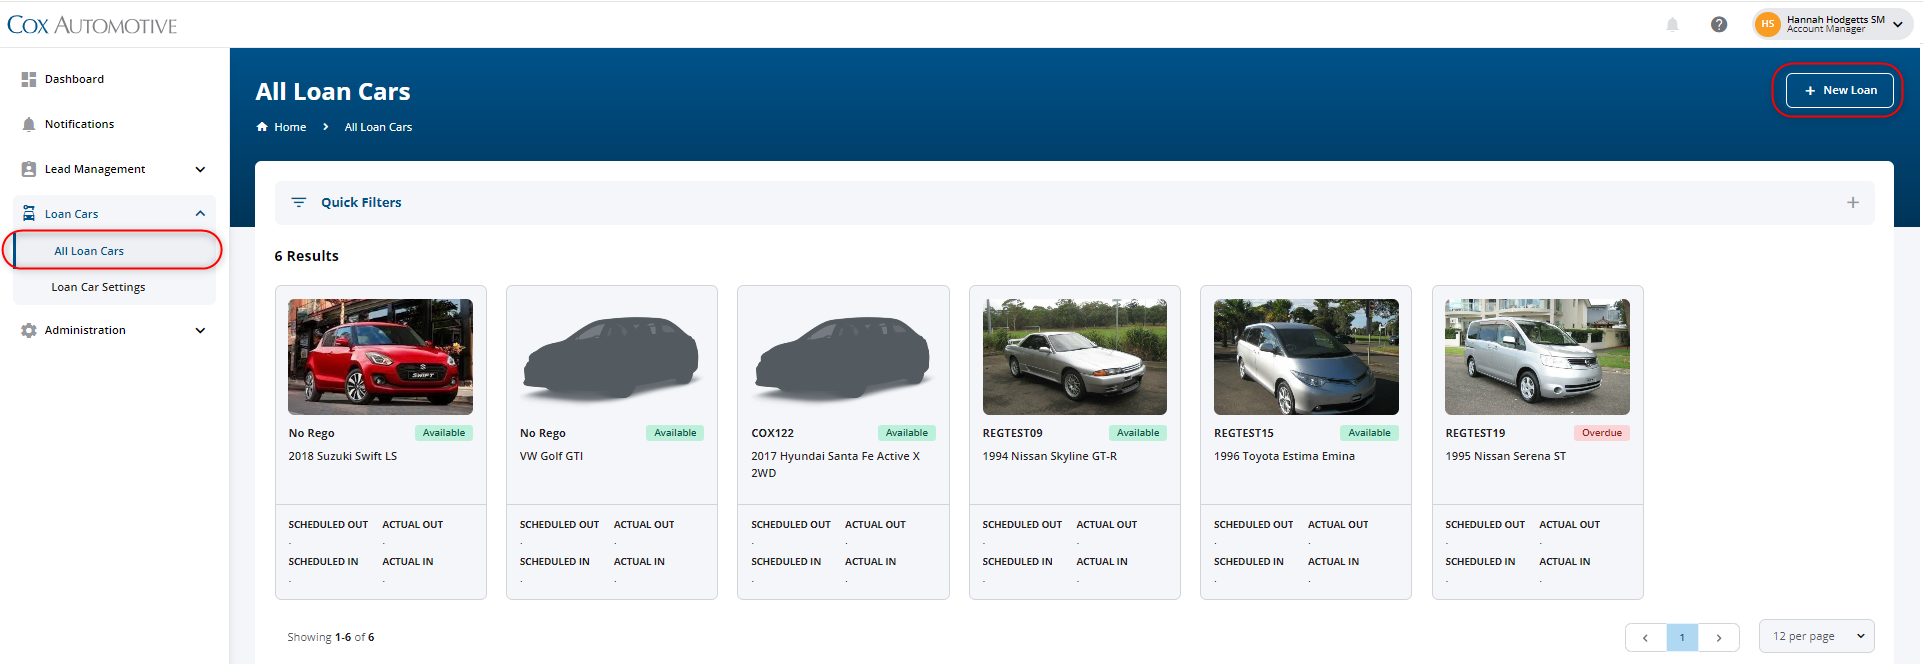Click the Available badge on REGTEST09

(1138, 433)
